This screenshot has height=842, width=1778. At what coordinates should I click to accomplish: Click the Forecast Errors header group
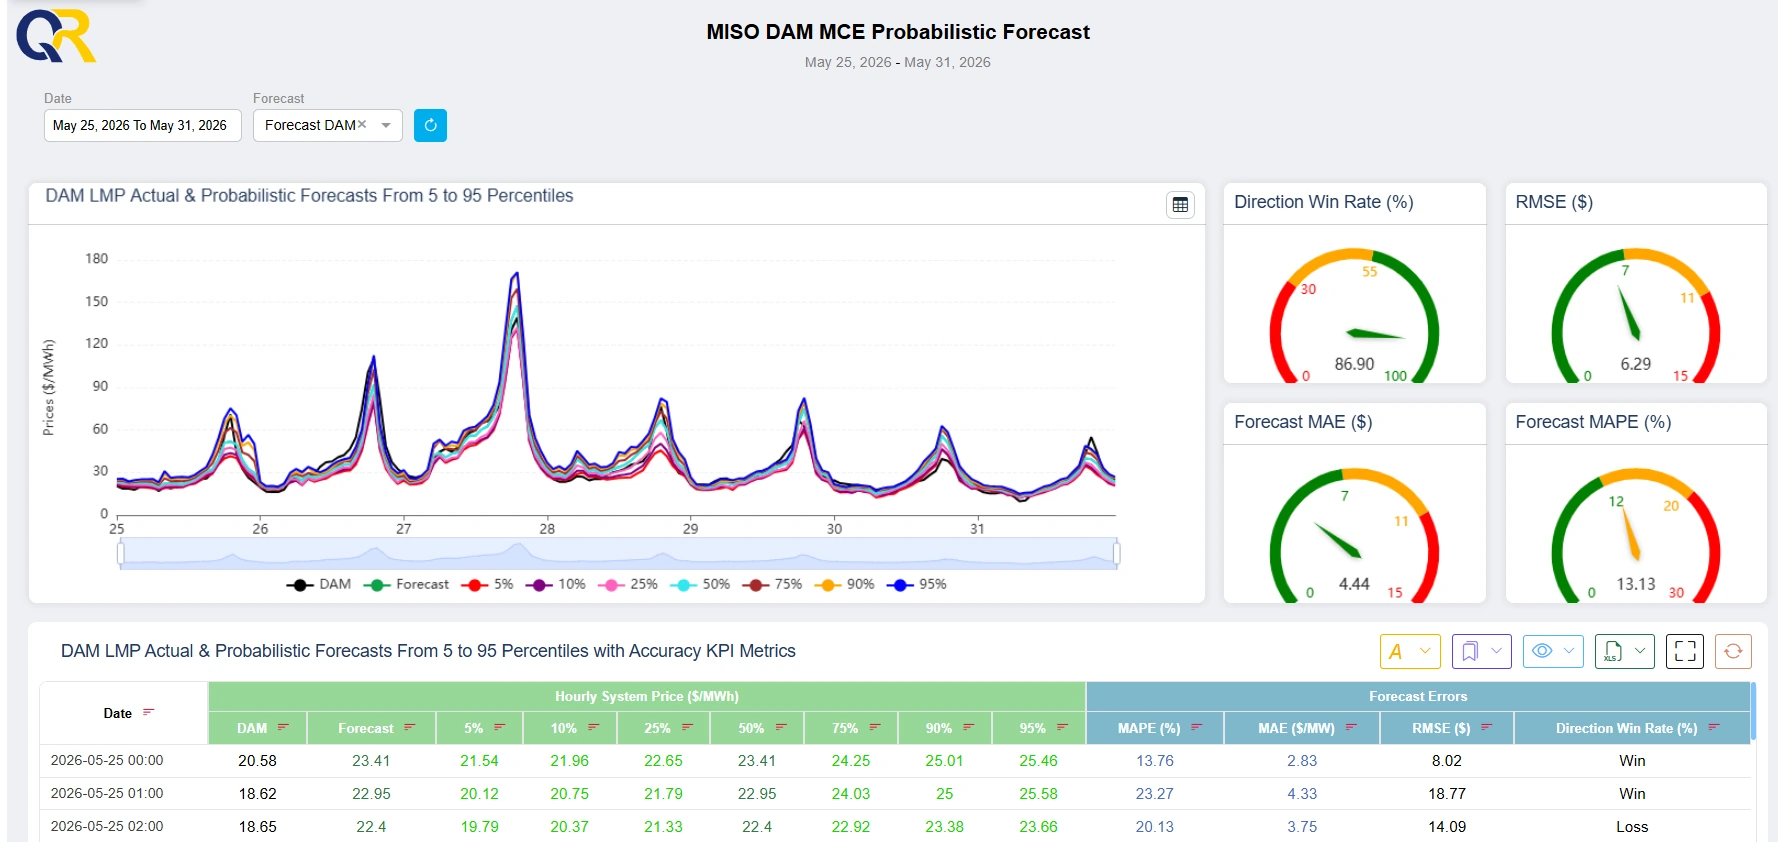pos(1418,696)
